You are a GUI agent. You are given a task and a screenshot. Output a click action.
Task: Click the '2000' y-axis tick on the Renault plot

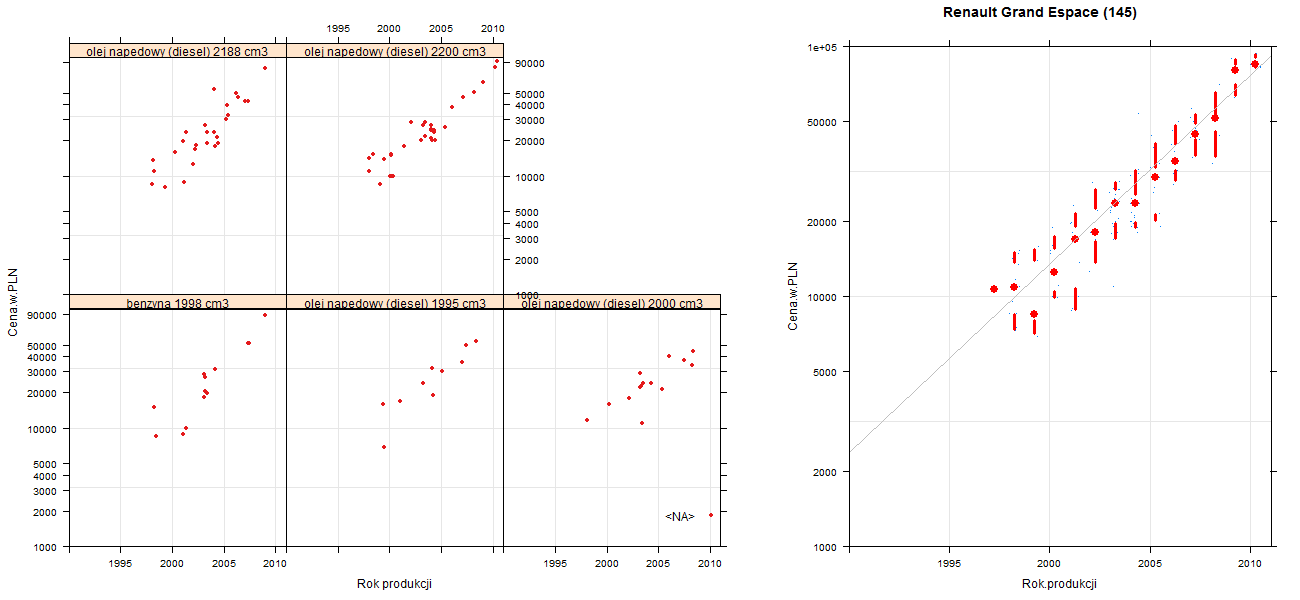827,471
